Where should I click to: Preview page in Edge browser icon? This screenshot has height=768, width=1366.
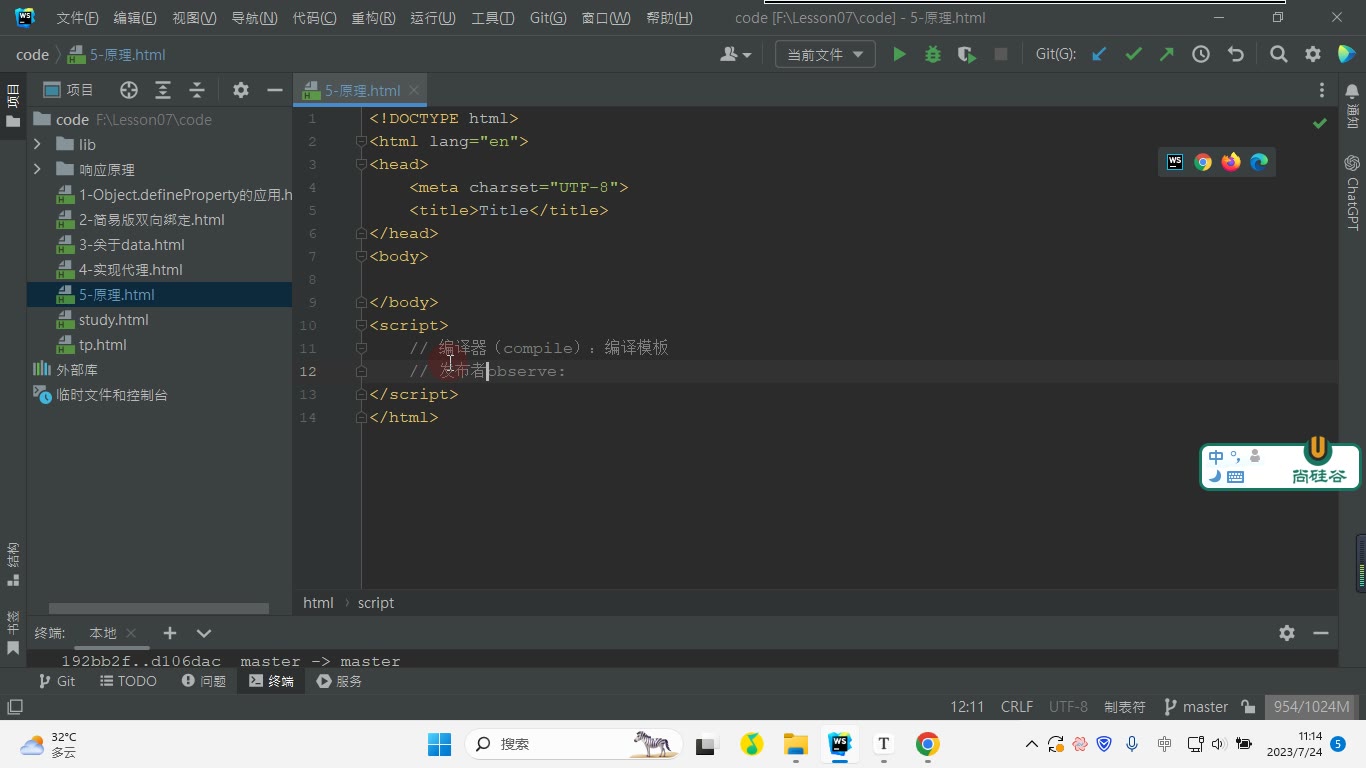coord(1259,162)
